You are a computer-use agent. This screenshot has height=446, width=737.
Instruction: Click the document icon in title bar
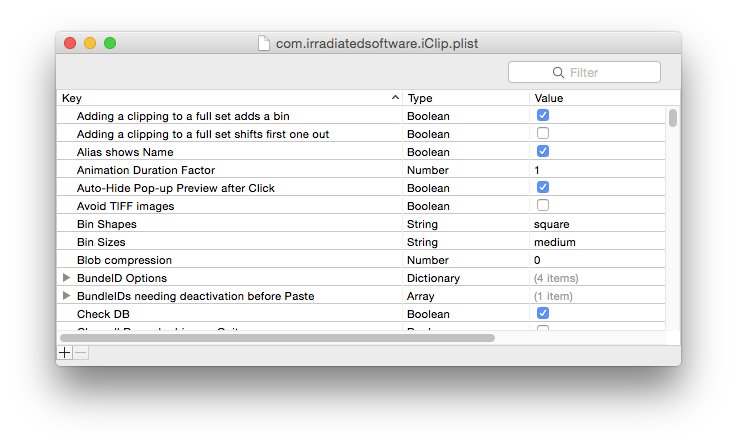(x=264, y=43)
